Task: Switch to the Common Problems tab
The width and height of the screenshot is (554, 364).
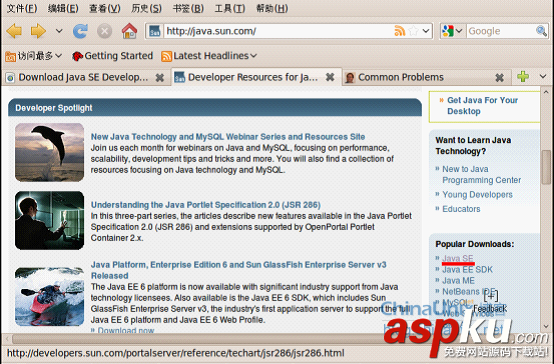Action: (x=401, y=77)
